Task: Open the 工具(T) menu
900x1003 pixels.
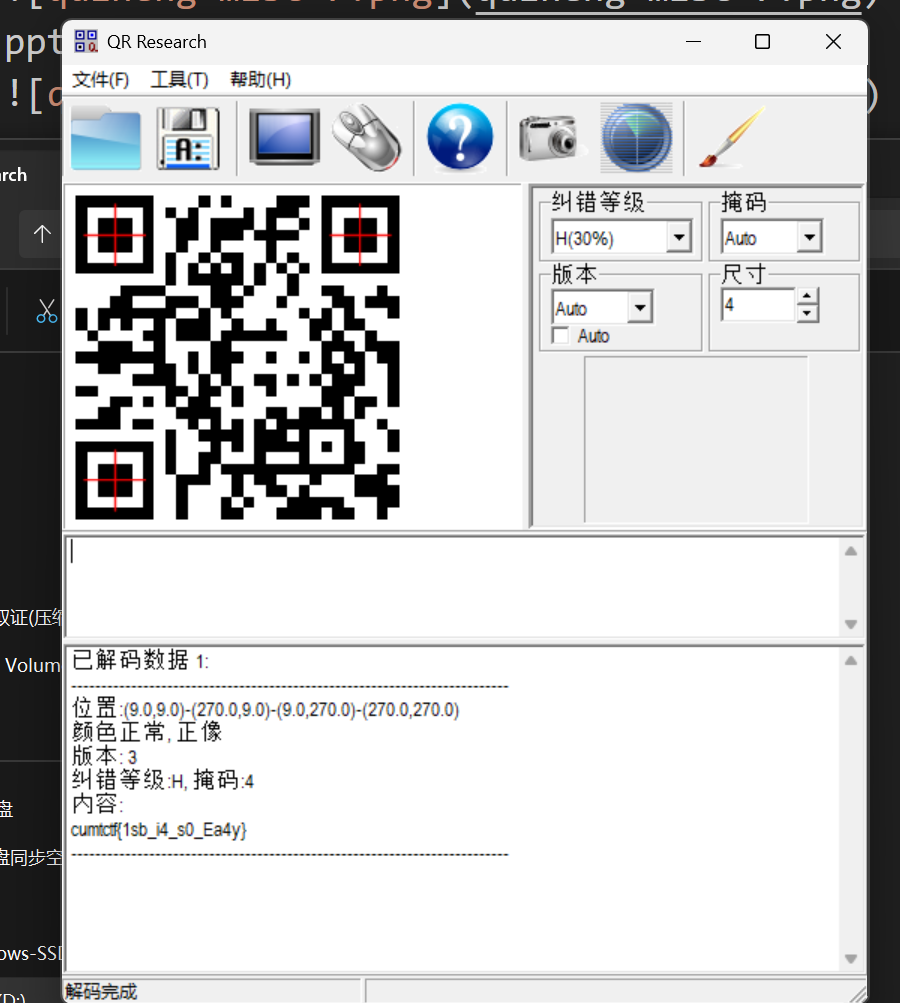Action: point(179,79)
